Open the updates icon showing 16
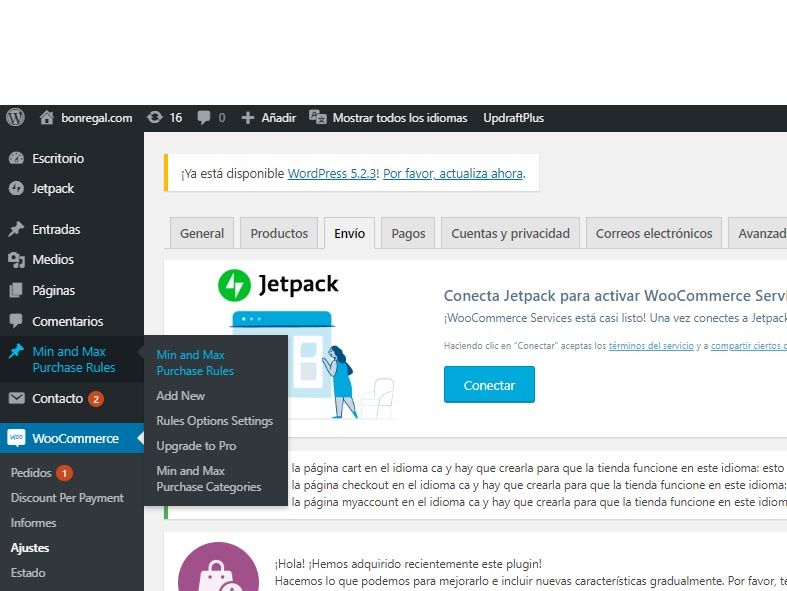The image size is (787, 591). click(x=155, y=117)
